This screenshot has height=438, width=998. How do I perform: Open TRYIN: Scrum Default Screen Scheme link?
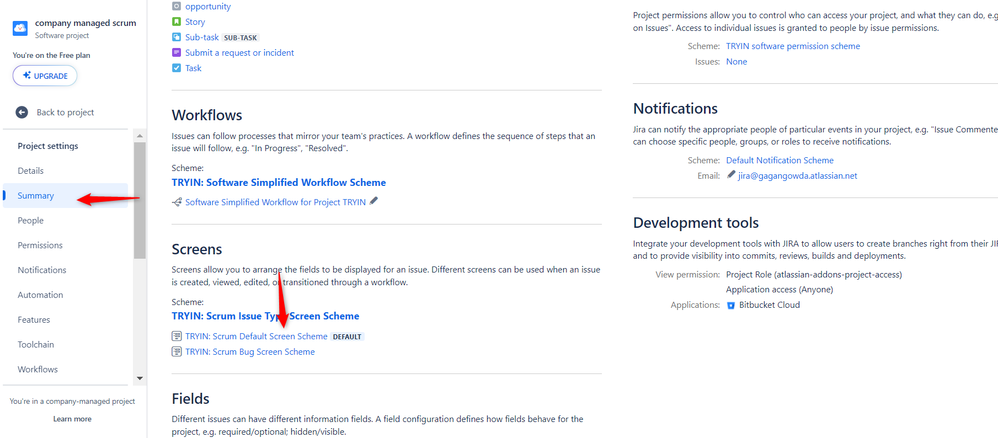pyautogui.click(x=256, y=336)
